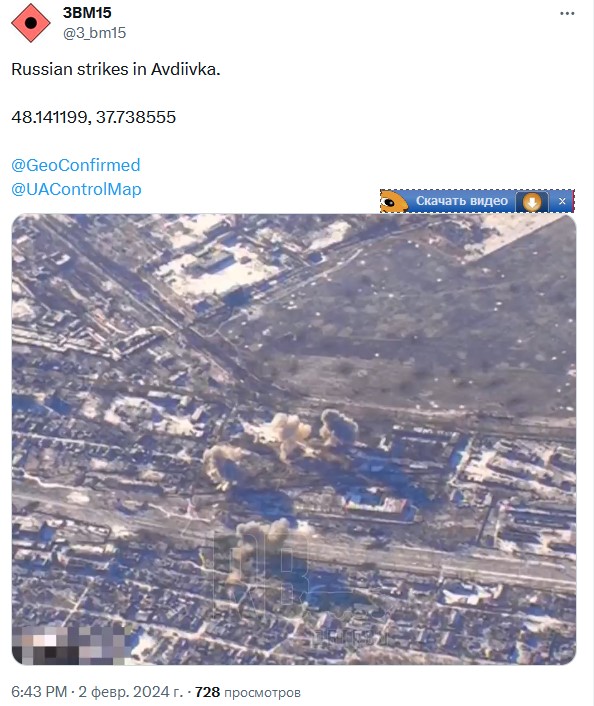Open the 3BM15 display name
Screen dimensions: 594x706
(x=87, y=13)
